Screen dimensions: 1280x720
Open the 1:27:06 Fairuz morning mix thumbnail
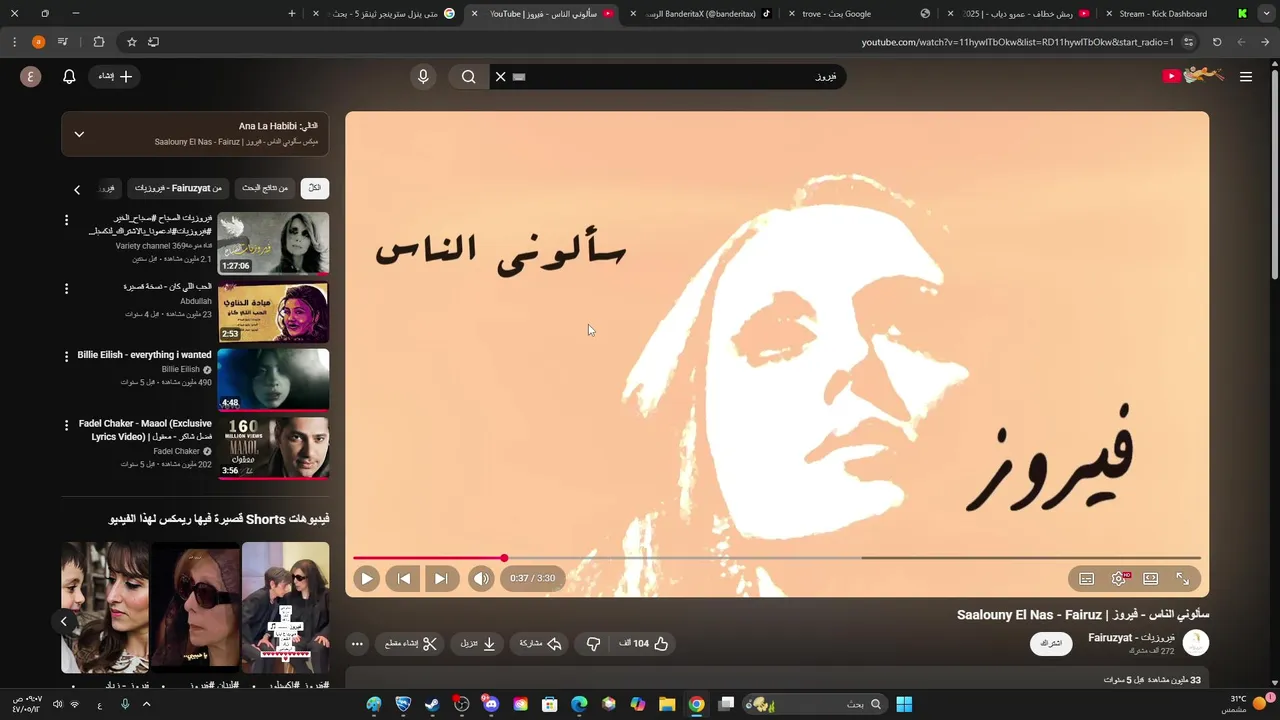pos(273,243)
